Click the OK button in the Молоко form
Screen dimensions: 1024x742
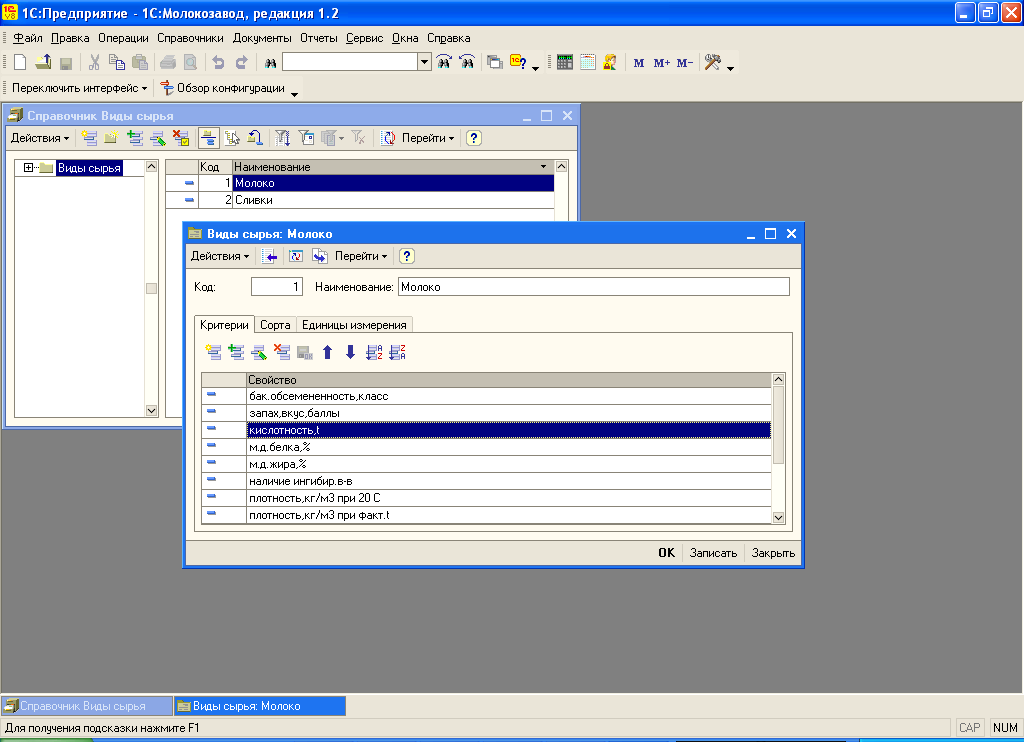[667, 553]
